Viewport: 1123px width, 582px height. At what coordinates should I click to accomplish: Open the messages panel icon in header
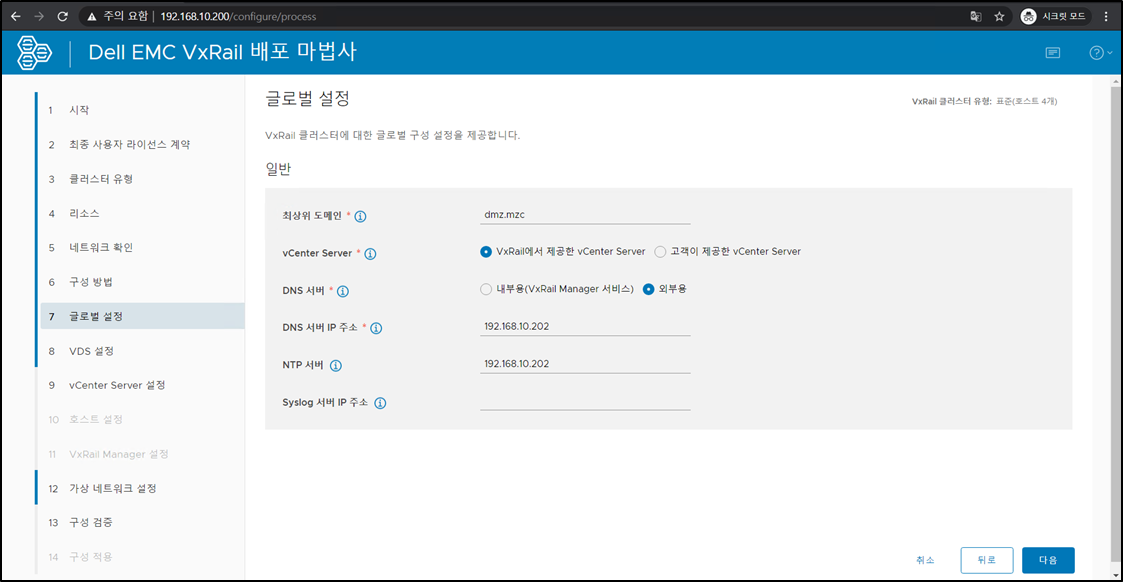pyautogui.click(x=1053, y=53)
